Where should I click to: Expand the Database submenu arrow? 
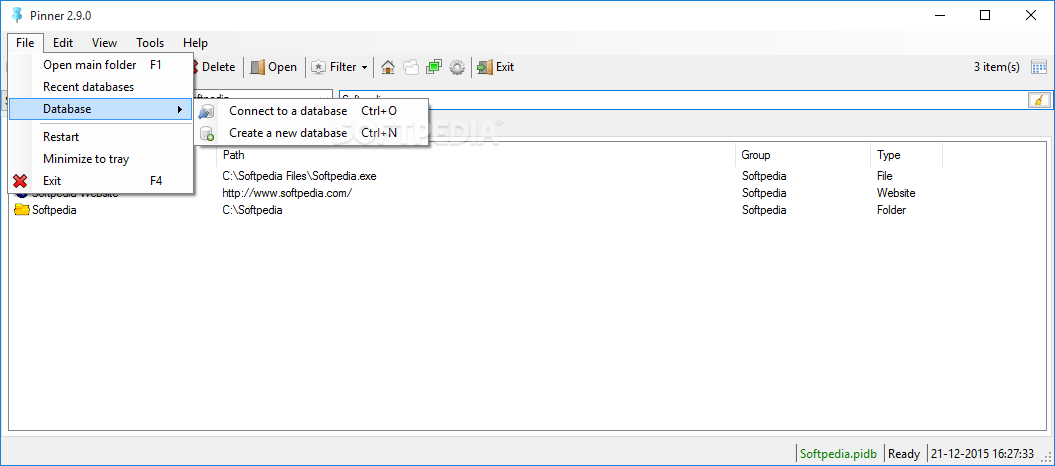(x=180, y=109)
